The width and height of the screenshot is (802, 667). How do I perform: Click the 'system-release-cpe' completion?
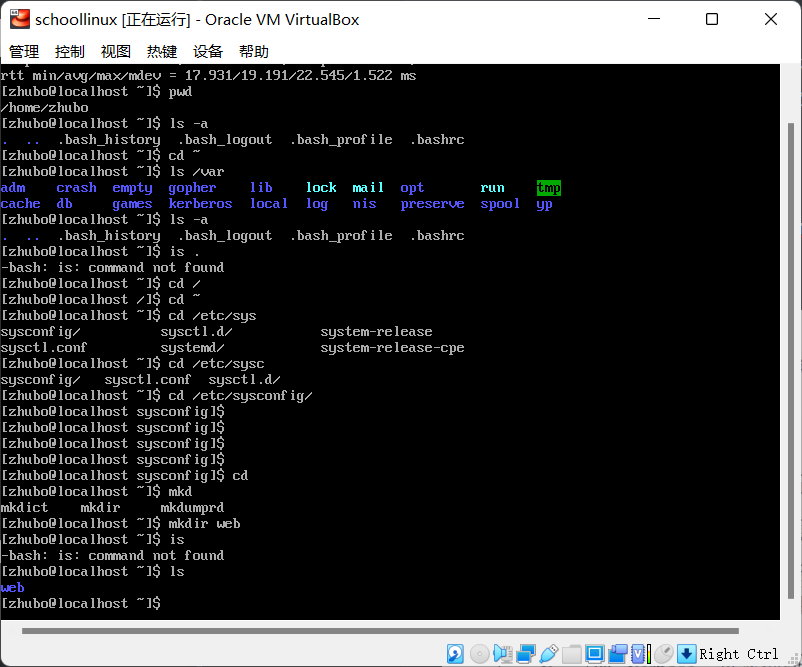tap(392, 348)
